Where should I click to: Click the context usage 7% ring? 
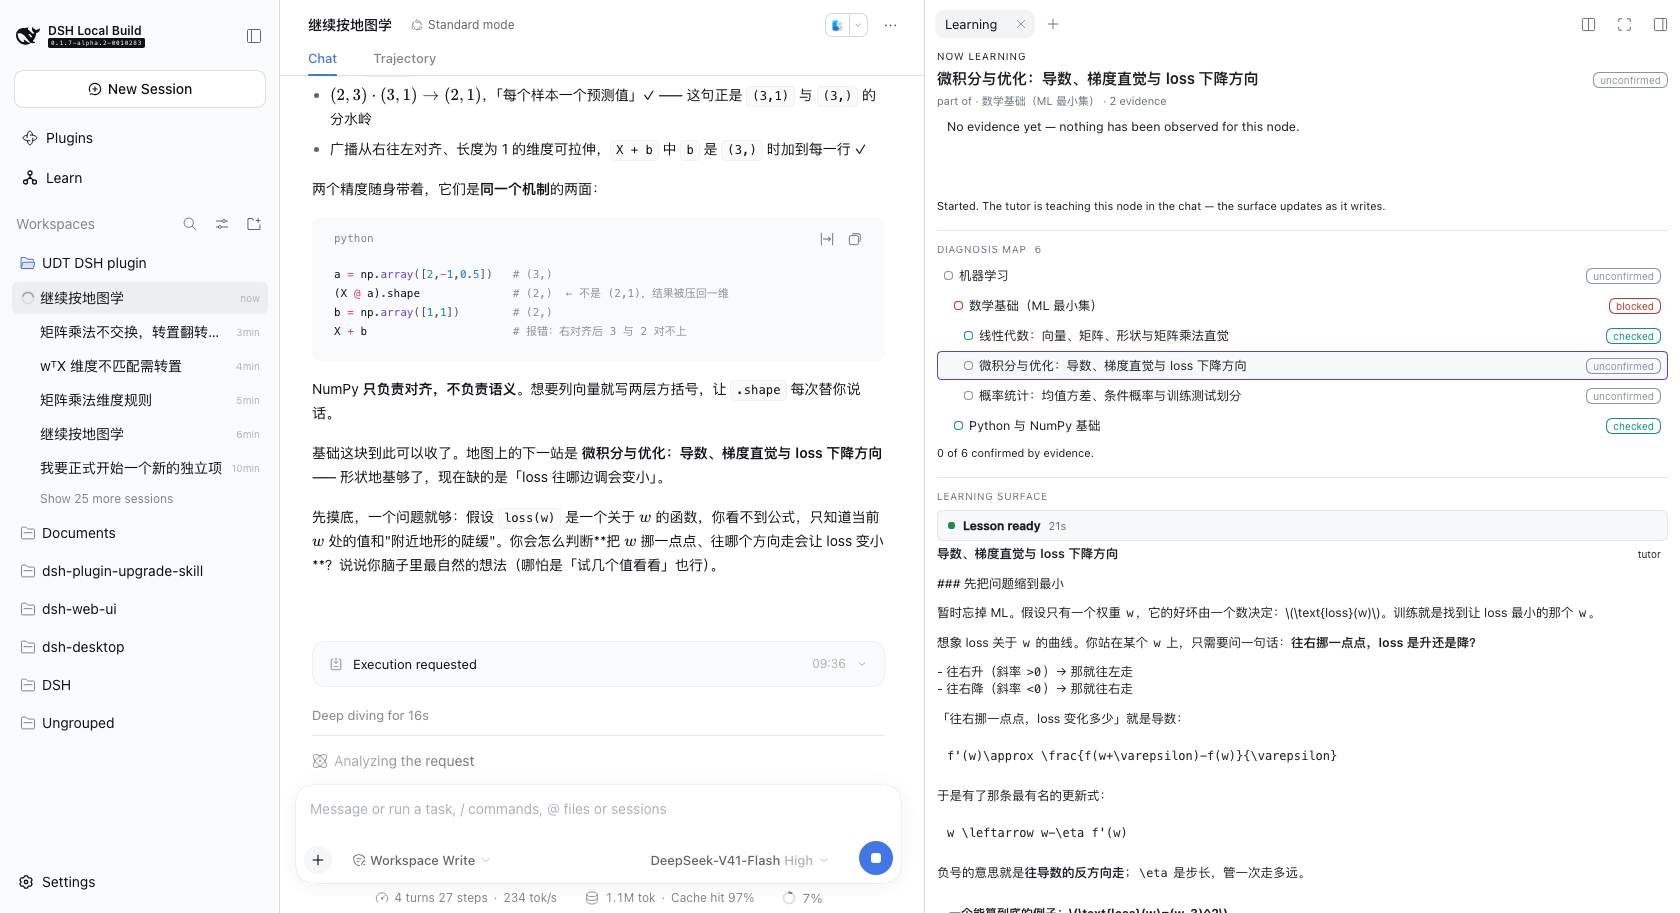803,898
